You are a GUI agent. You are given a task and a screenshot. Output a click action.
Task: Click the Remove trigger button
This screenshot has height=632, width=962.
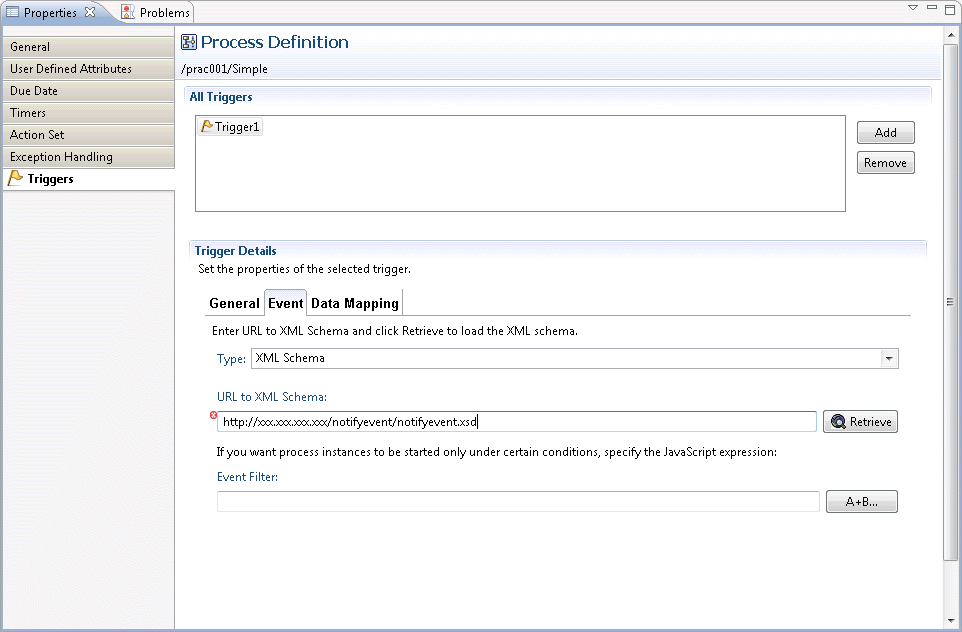(885, 163)
